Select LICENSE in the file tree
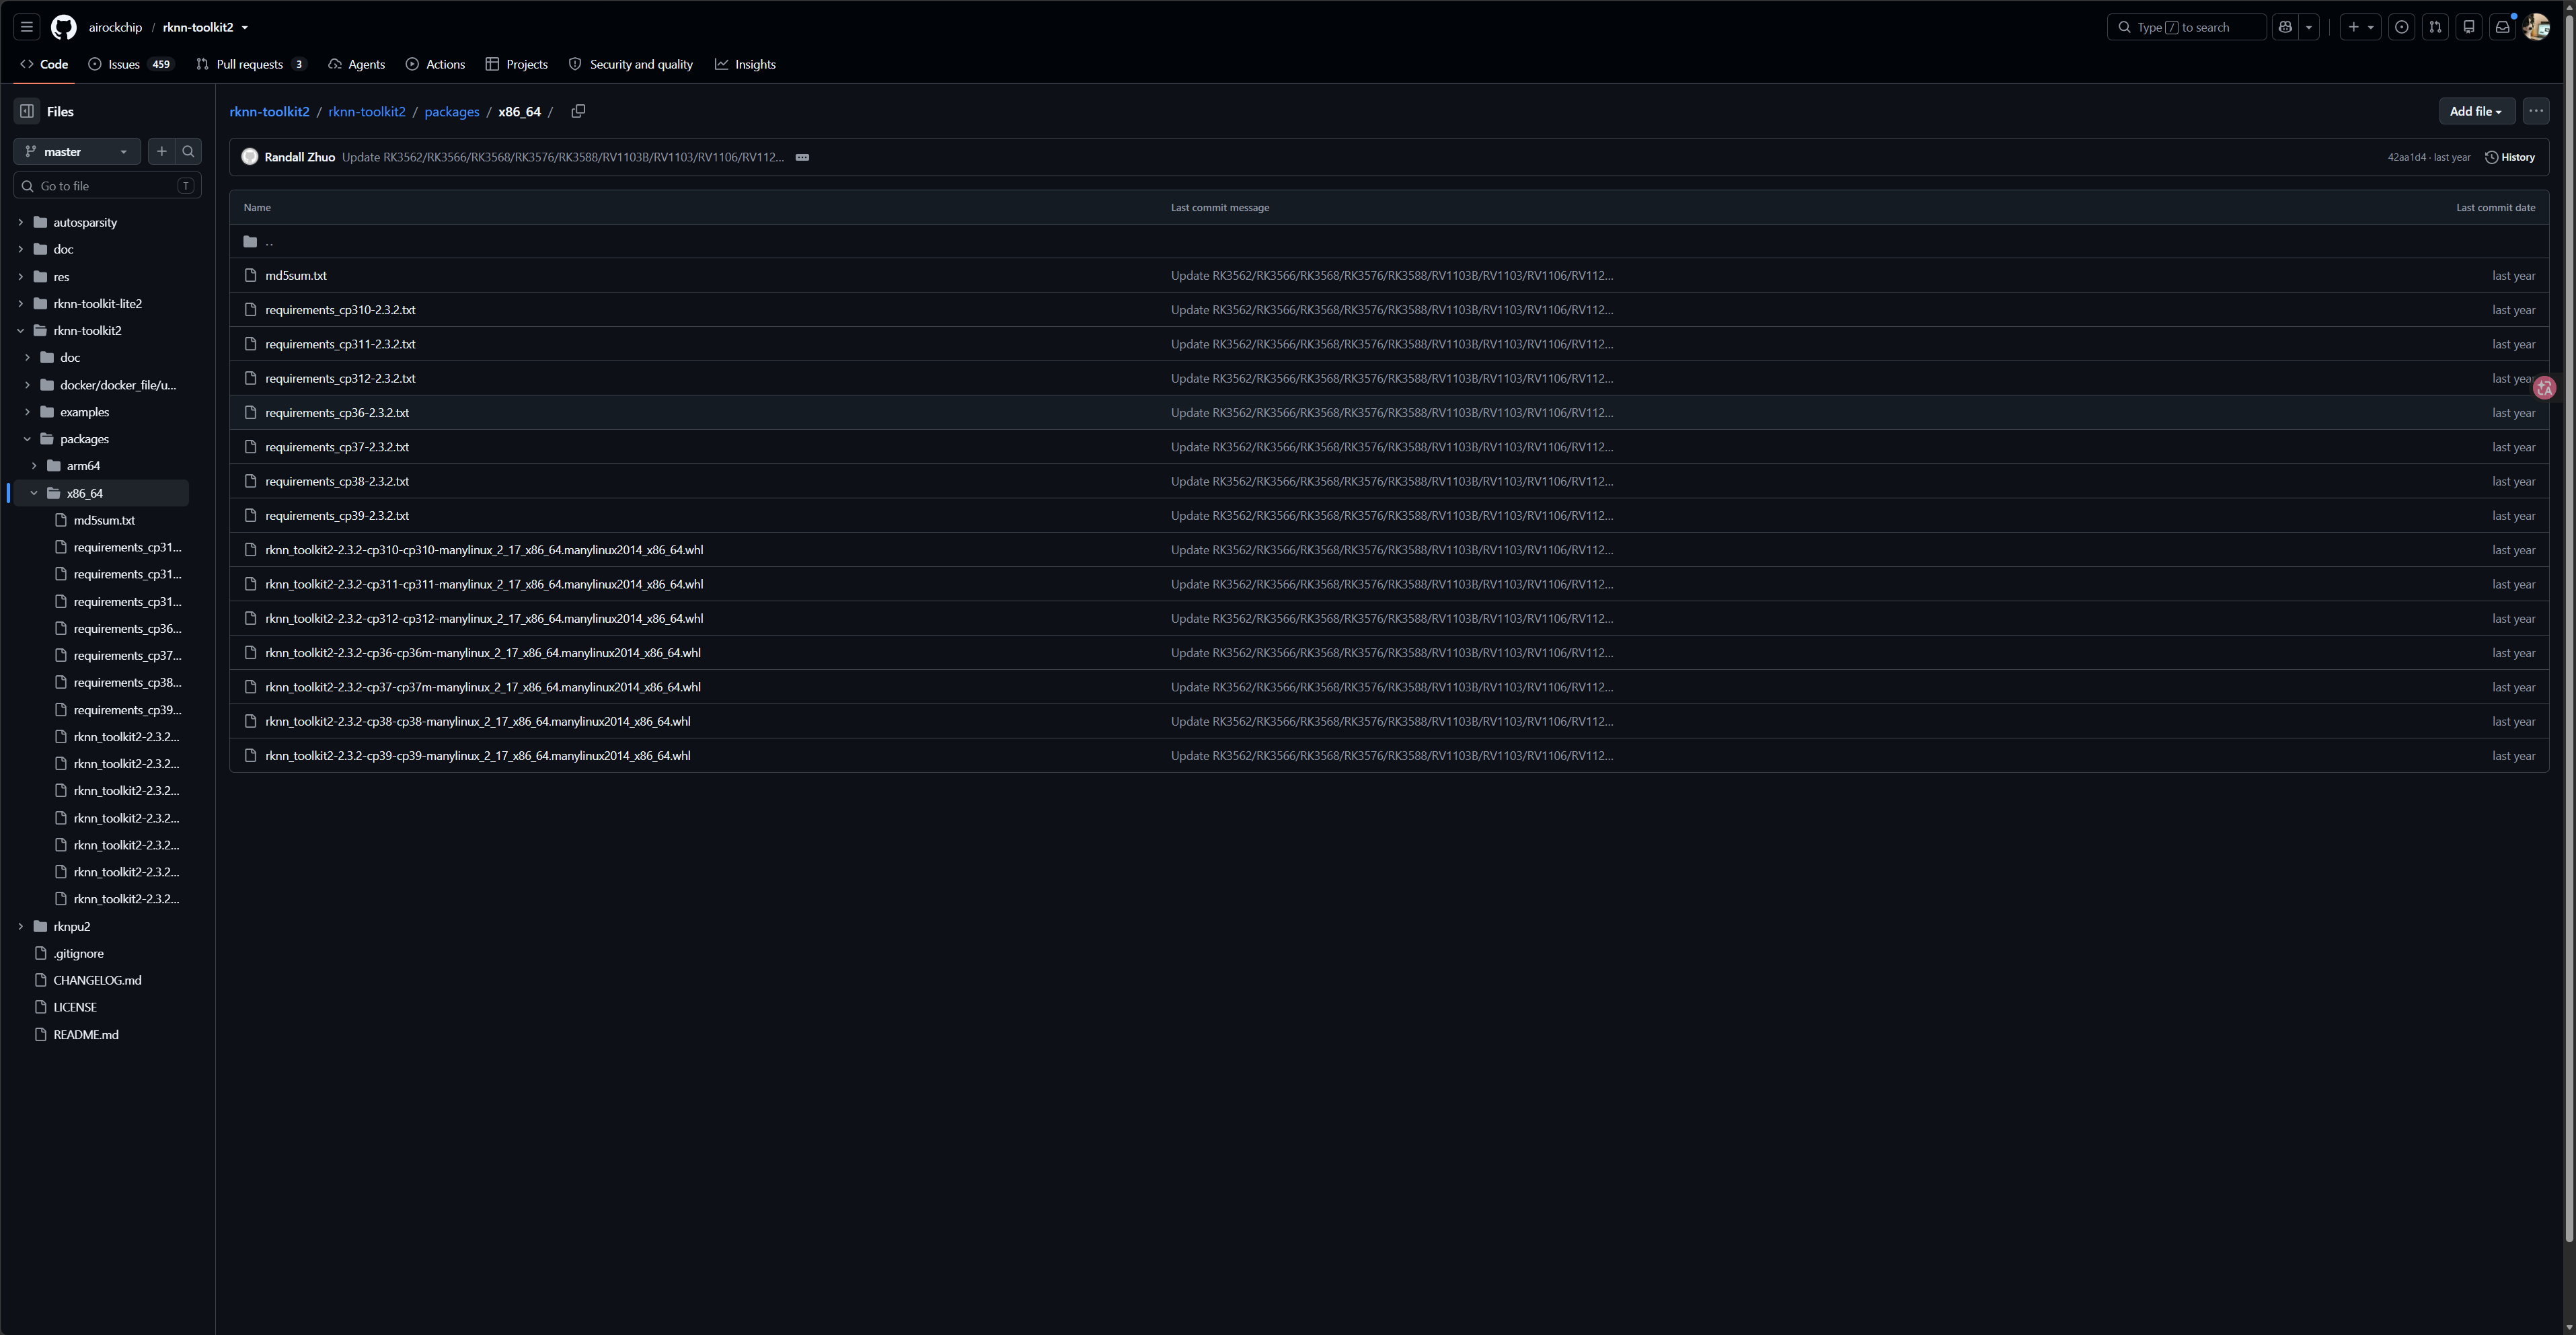Image resolution: width=2576 pixels, height=1335 pixels. (75, 1007)
